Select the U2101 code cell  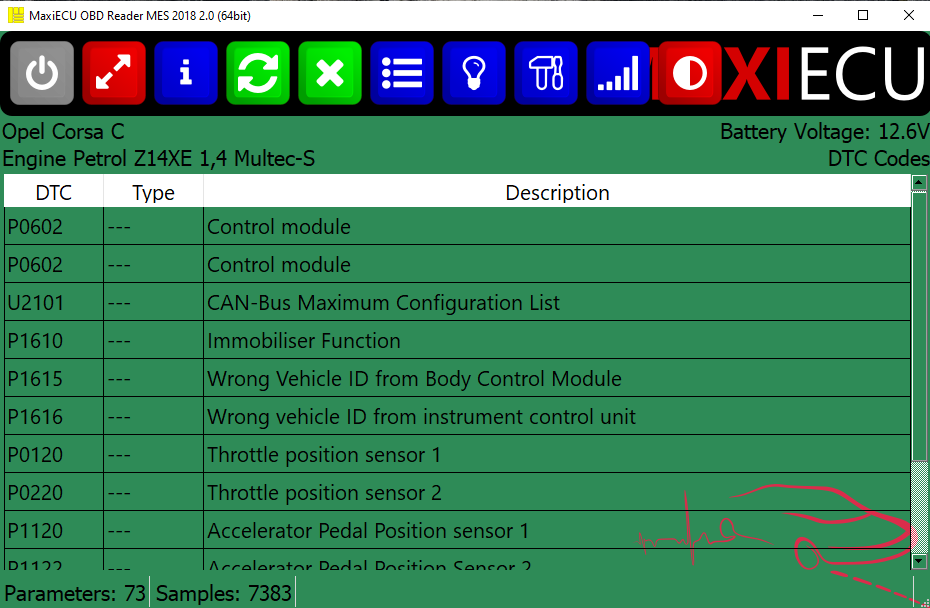point(53,303)
